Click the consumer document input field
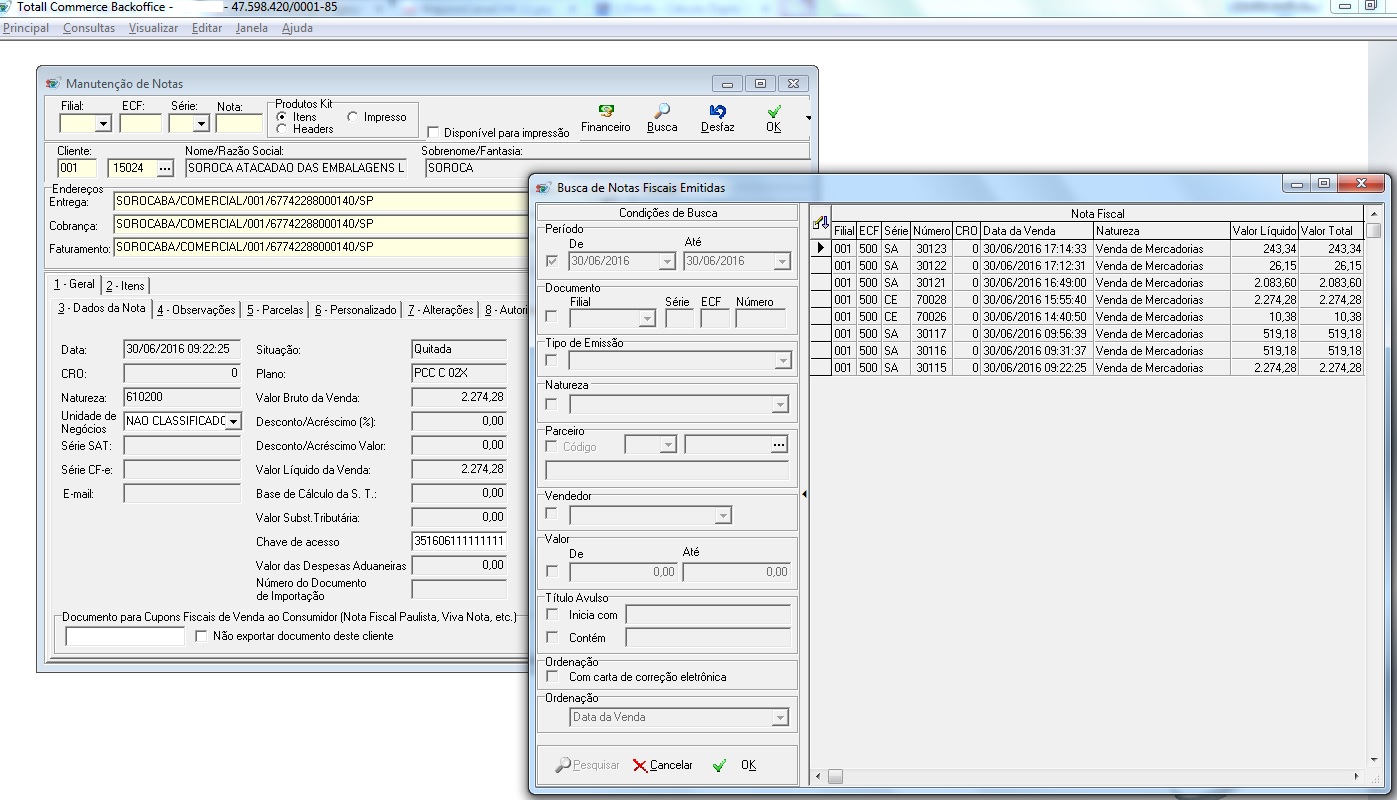Screen dimensions: 1397x800 coord(125,636)
